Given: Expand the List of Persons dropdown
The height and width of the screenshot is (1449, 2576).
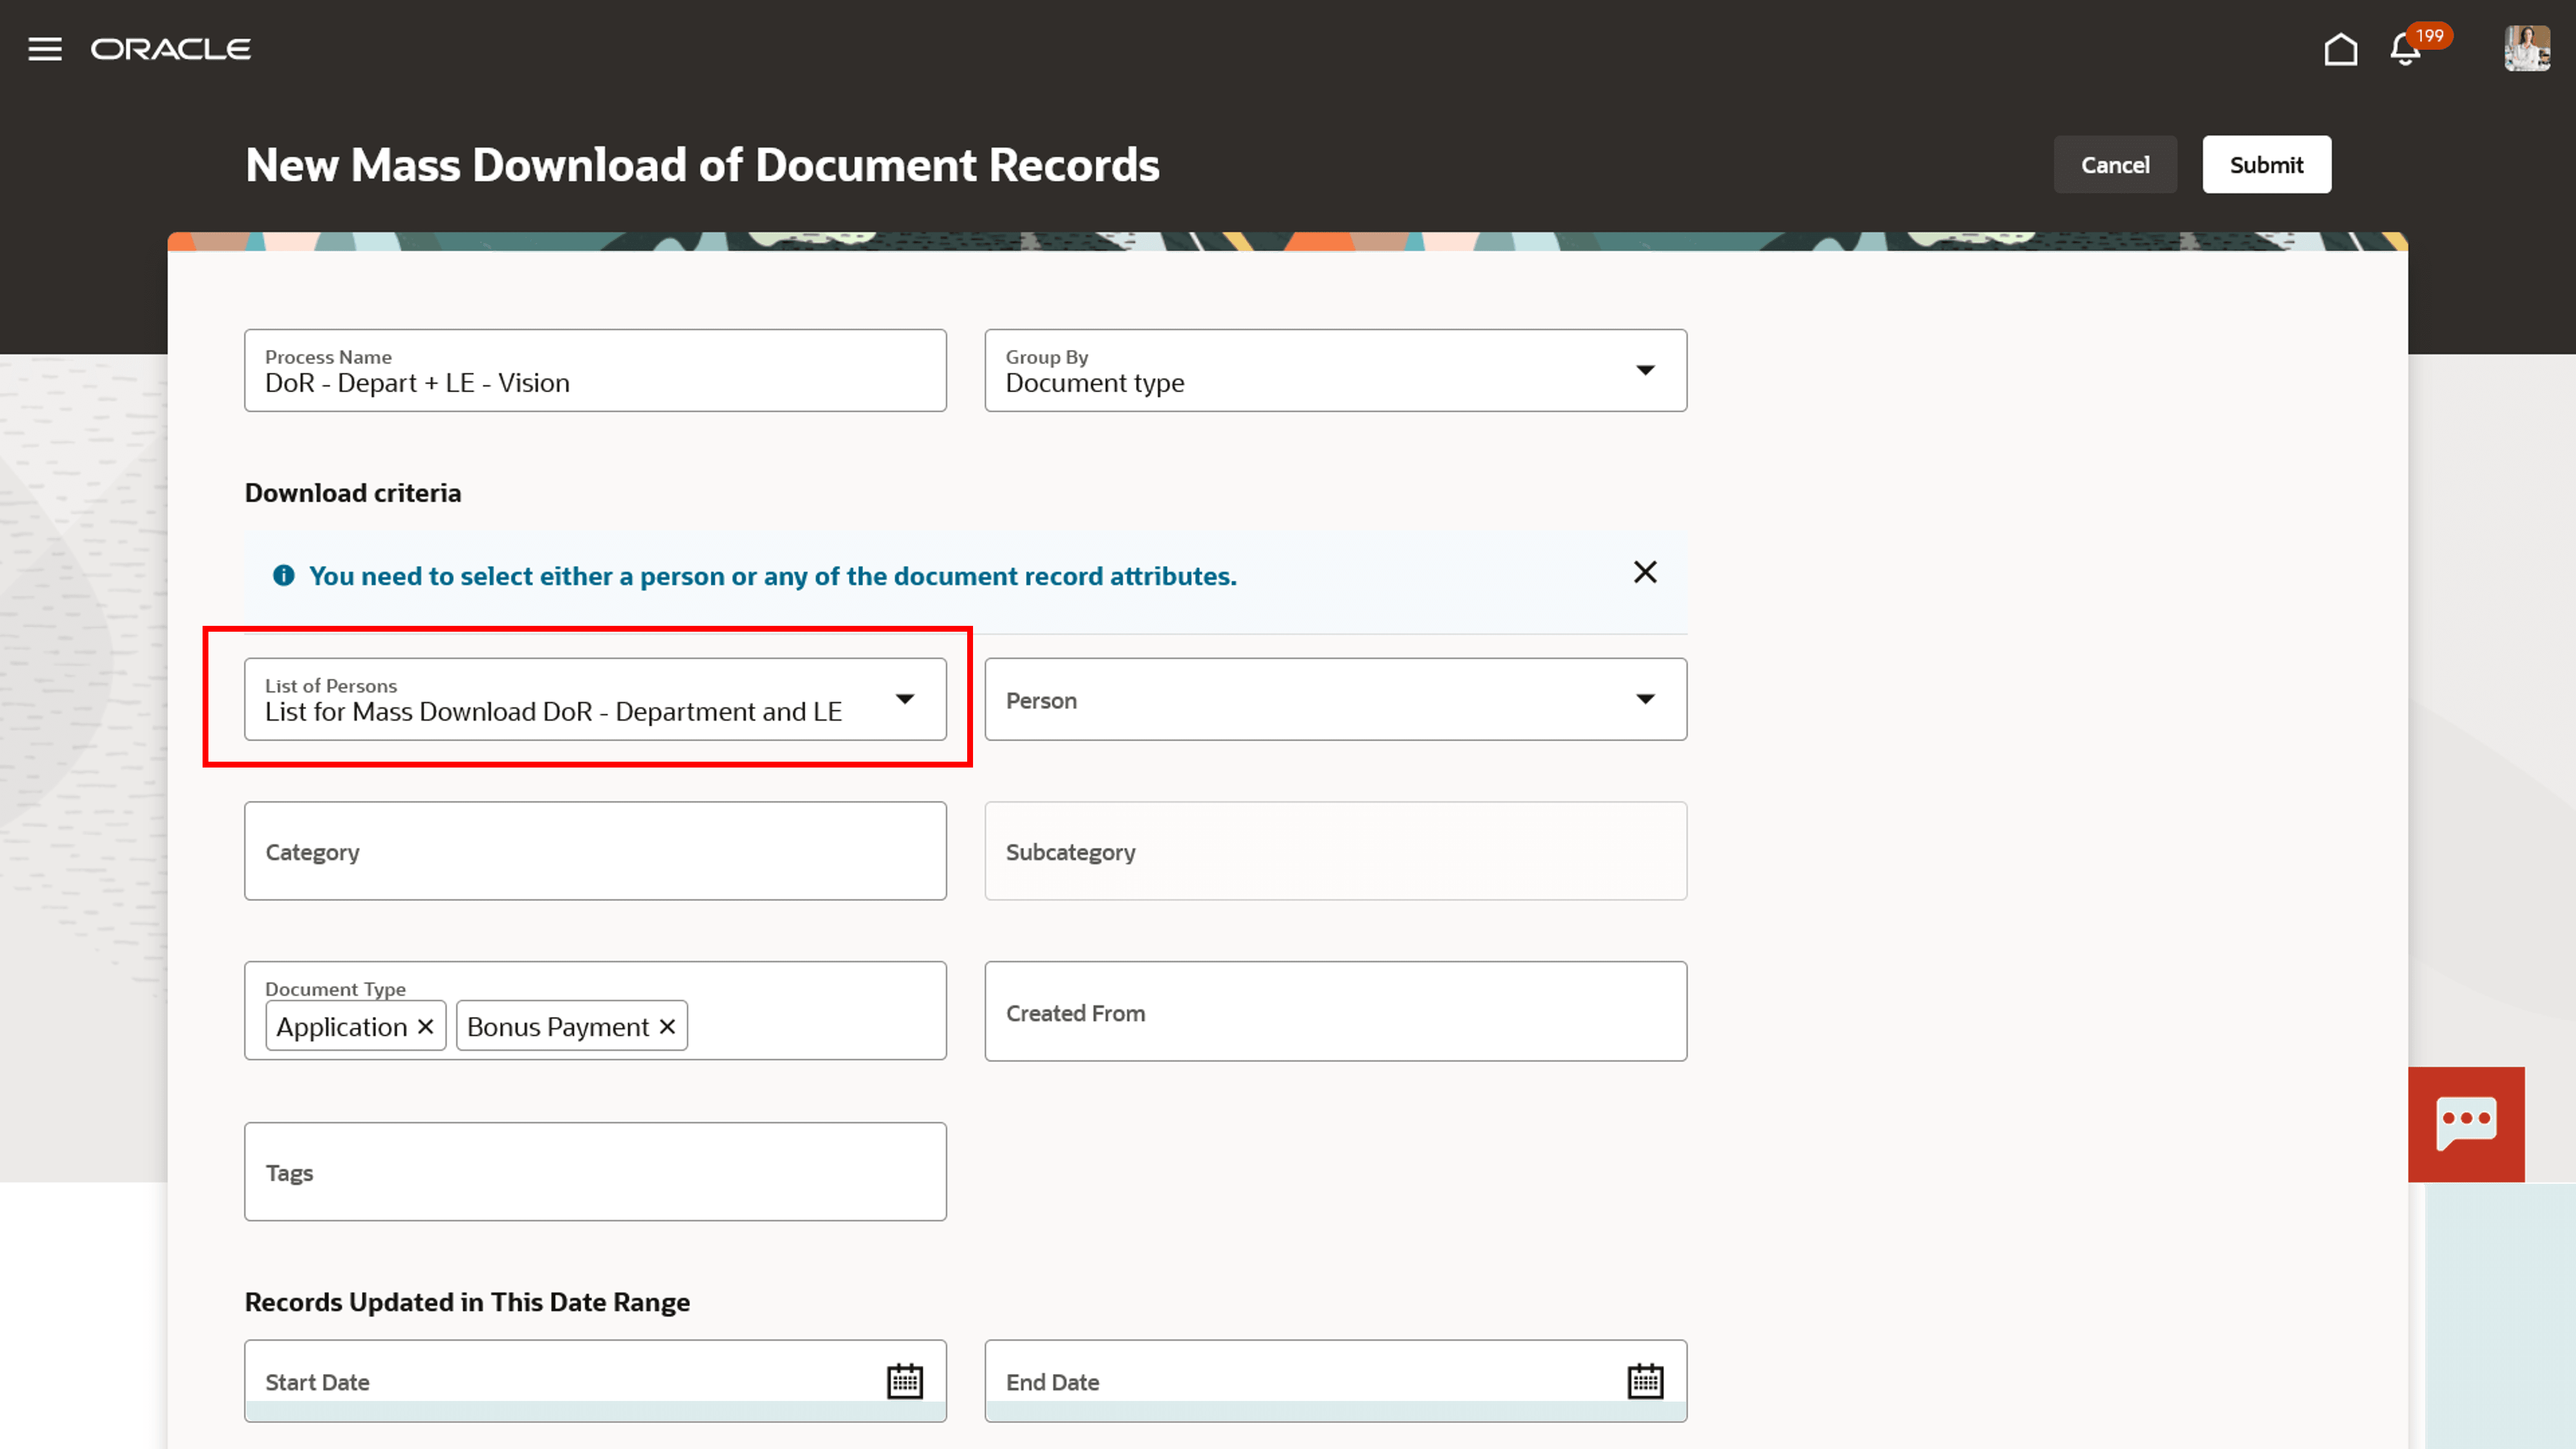Looking at the screenshot, I should (x=905, y=699).
